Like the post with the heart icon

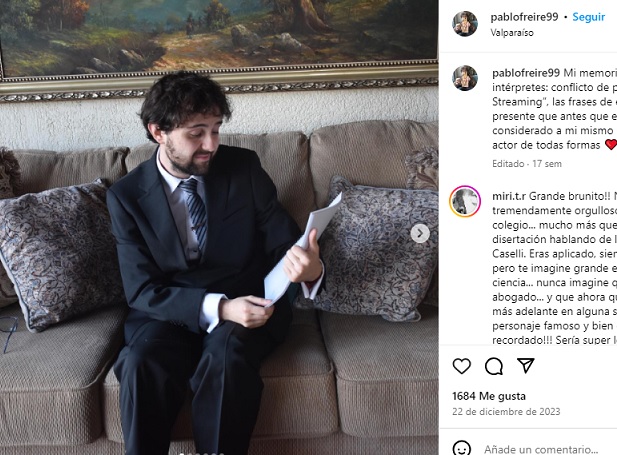(x=462, y=366)
